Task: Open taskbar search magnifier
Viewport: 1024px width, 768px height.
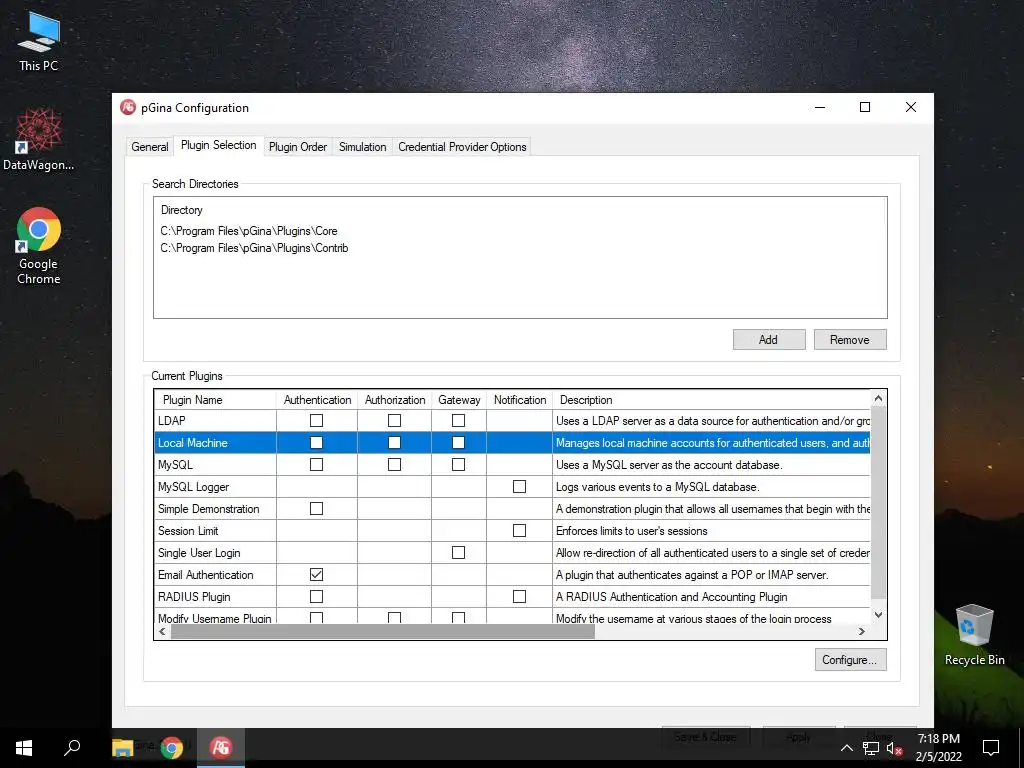Action: (72, 748)
